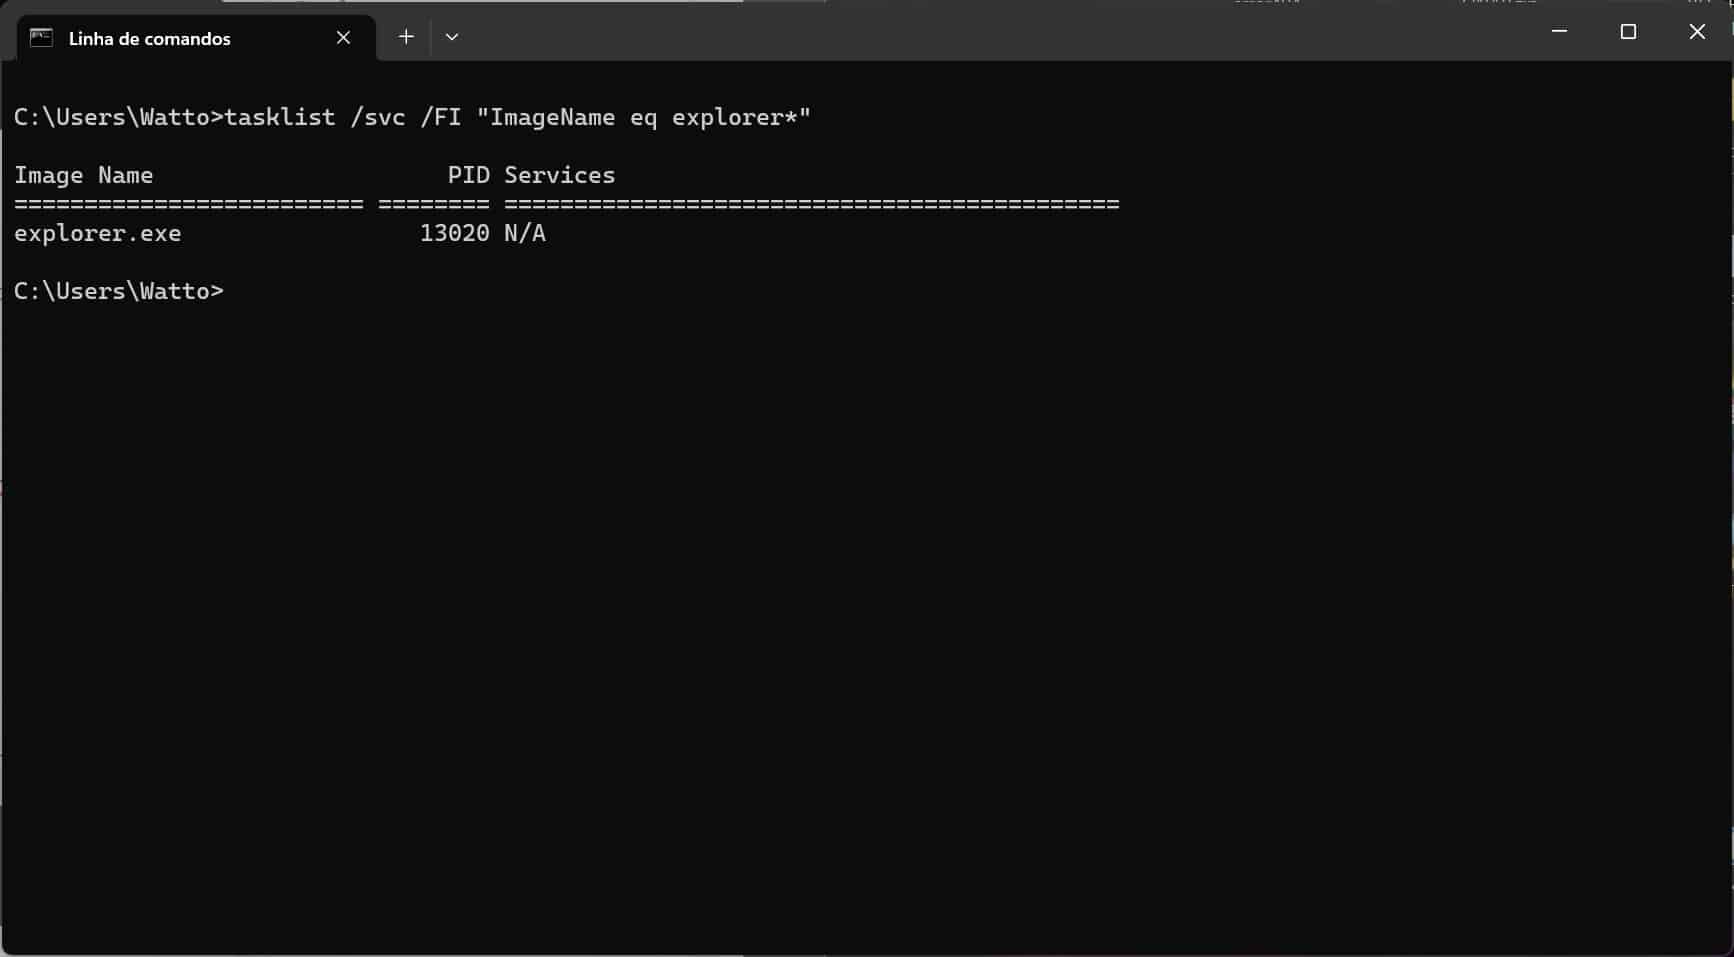Click the explorer.exe process name

98,233
